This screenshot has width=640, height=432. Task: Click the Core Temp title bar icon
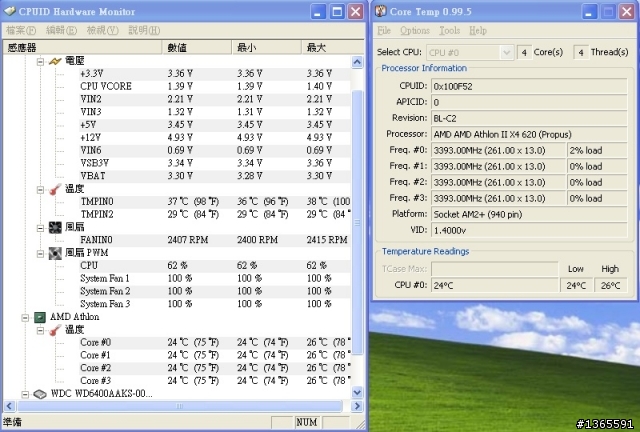click(x=380, y=11)
